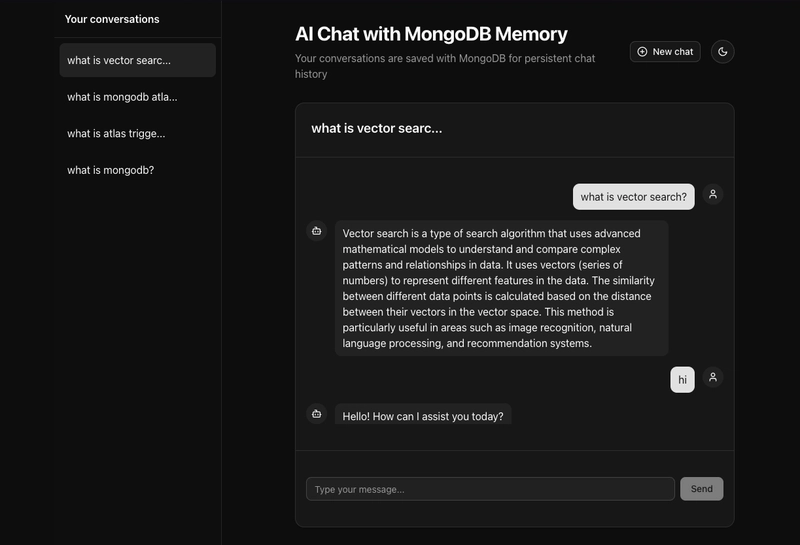Send the typed message
Viewport: 800px width, 545px height.
coord(701,489)
